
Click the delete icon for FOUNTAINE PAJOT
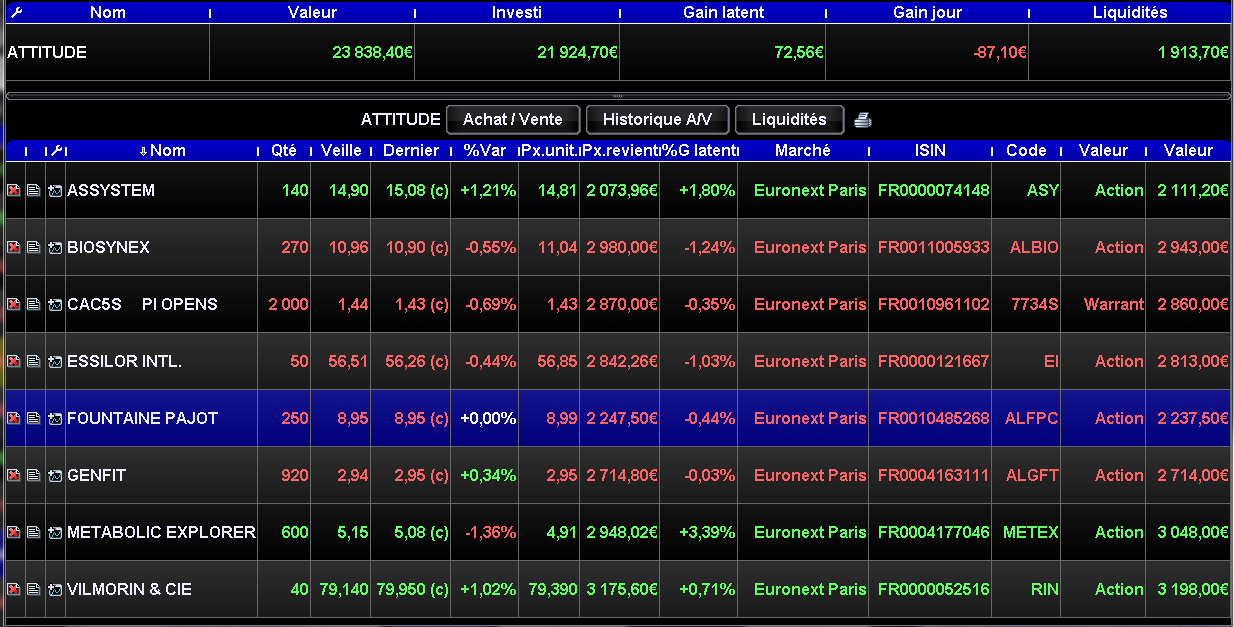click(x=13, y=418)
